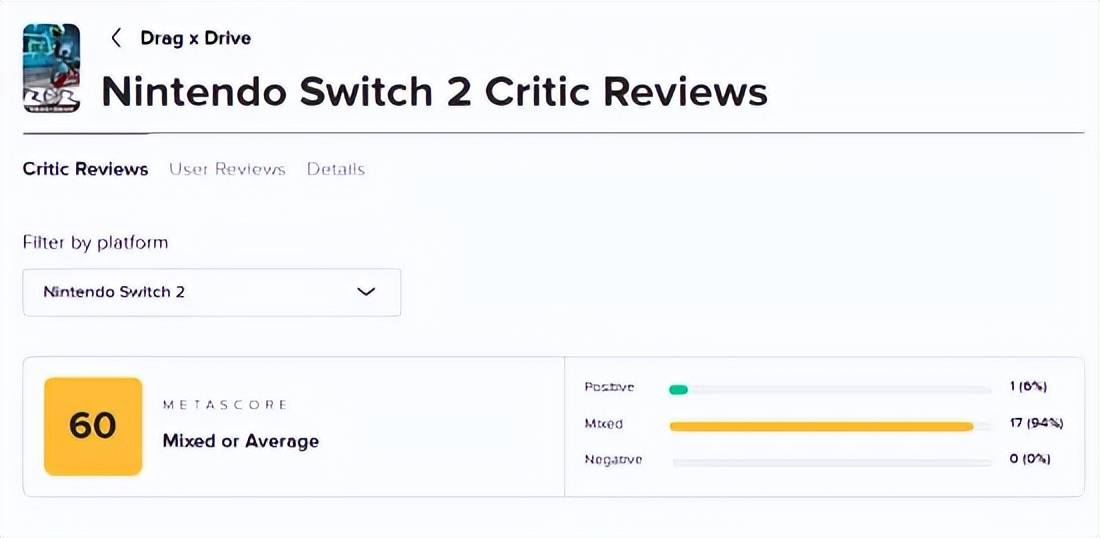Click the yellow Mixed reviews bar
Screen dimensions: 1100x538
click(821, 426)
